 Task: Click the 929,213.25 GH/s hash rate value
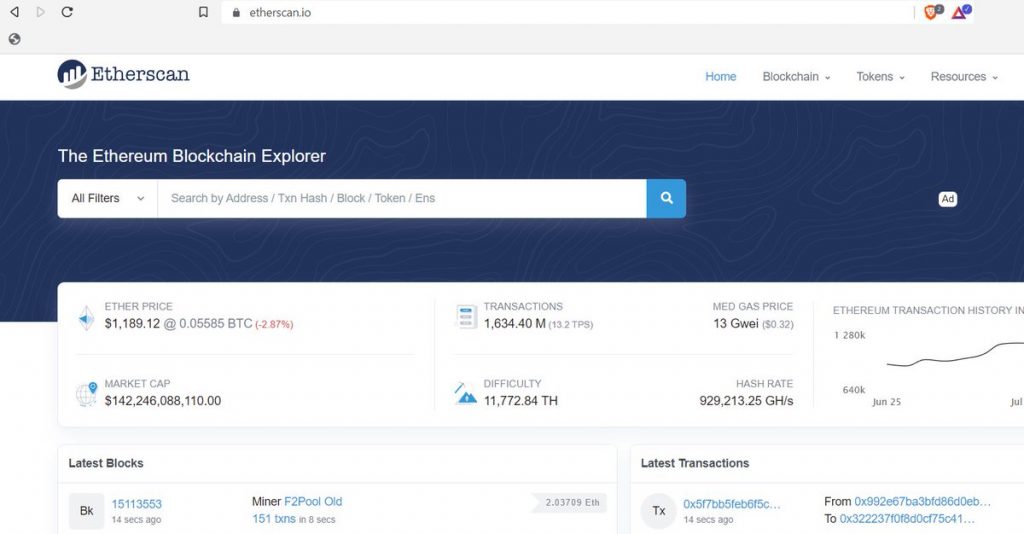[x=746, y=400]
